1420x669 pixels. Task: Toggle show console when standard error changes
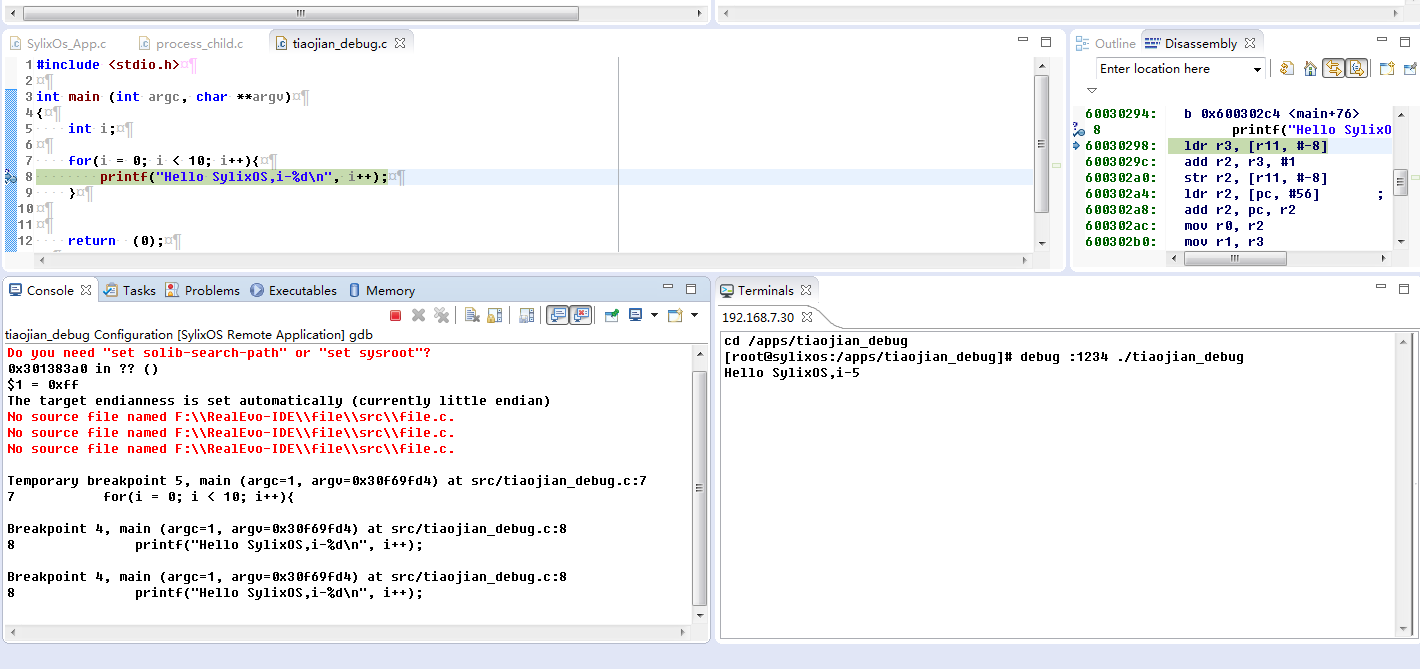pos(581,315)
